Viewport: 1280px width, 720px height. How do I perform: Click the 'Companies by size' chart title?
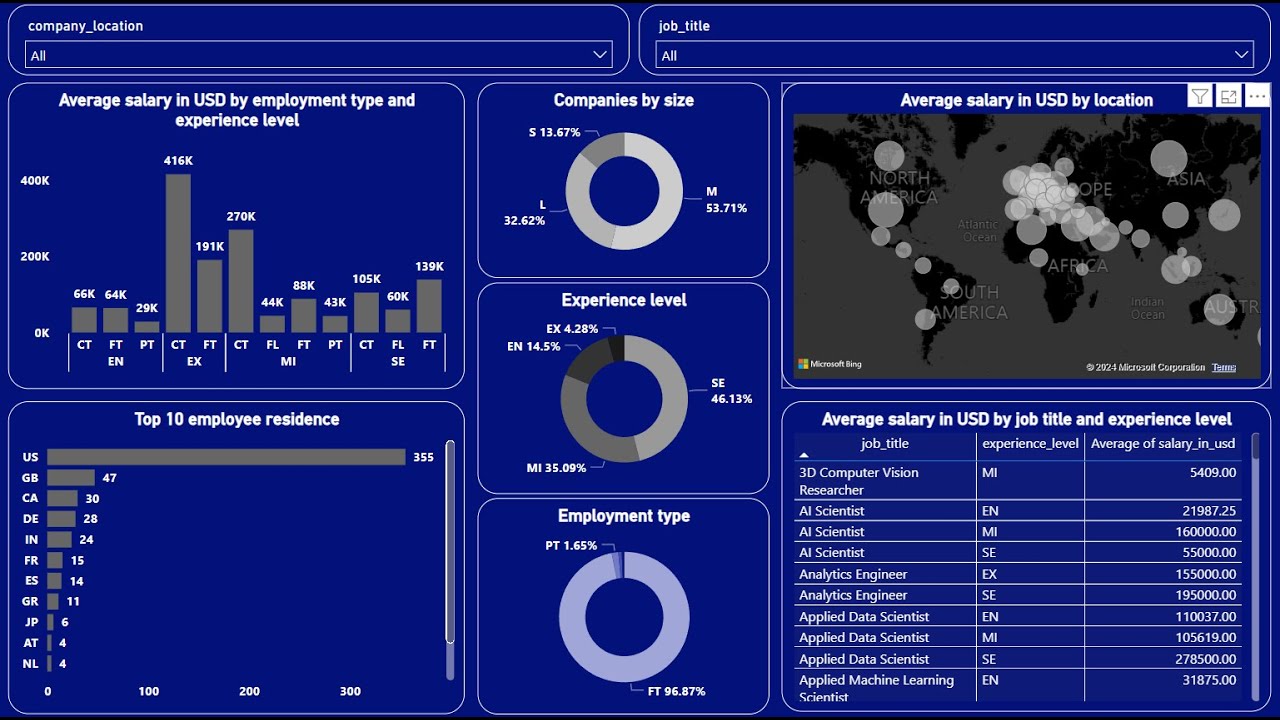click(x=624, y=100)
